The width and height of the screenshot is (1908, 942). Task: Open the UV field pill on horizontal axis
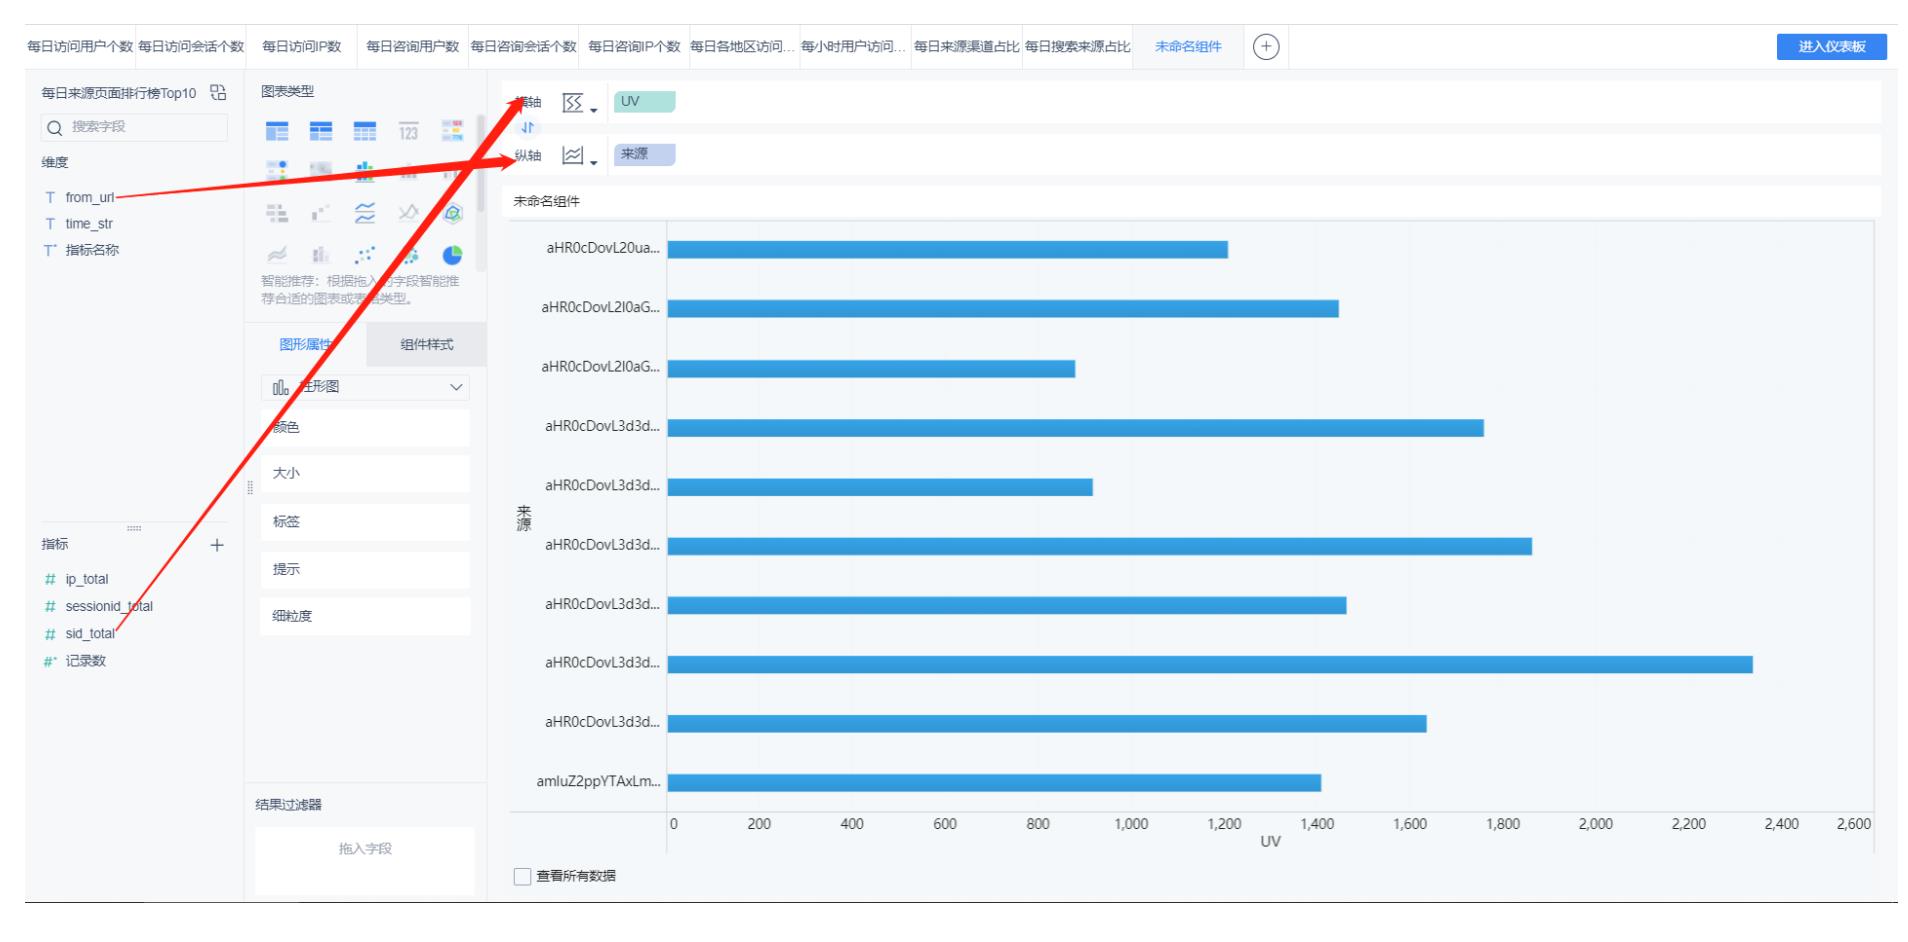pos(644,101)
